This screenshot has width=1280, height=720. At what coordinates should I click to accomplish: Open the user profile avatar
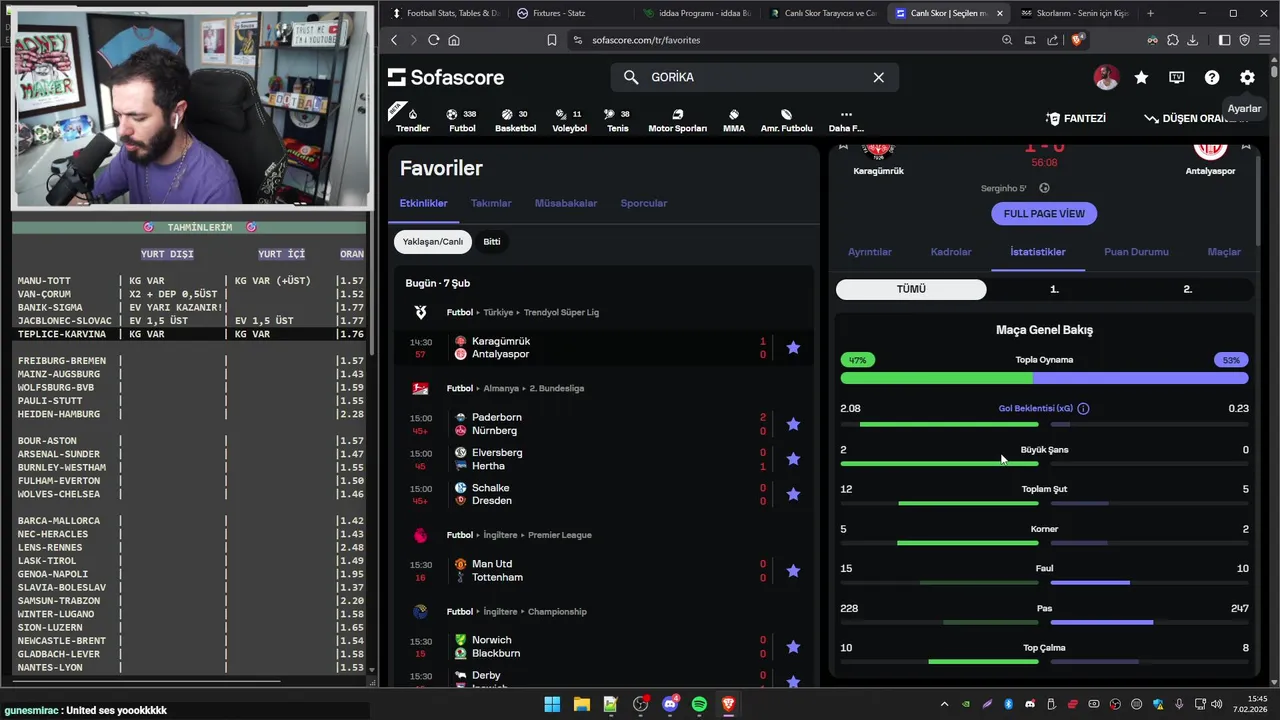pos(1106,77)
